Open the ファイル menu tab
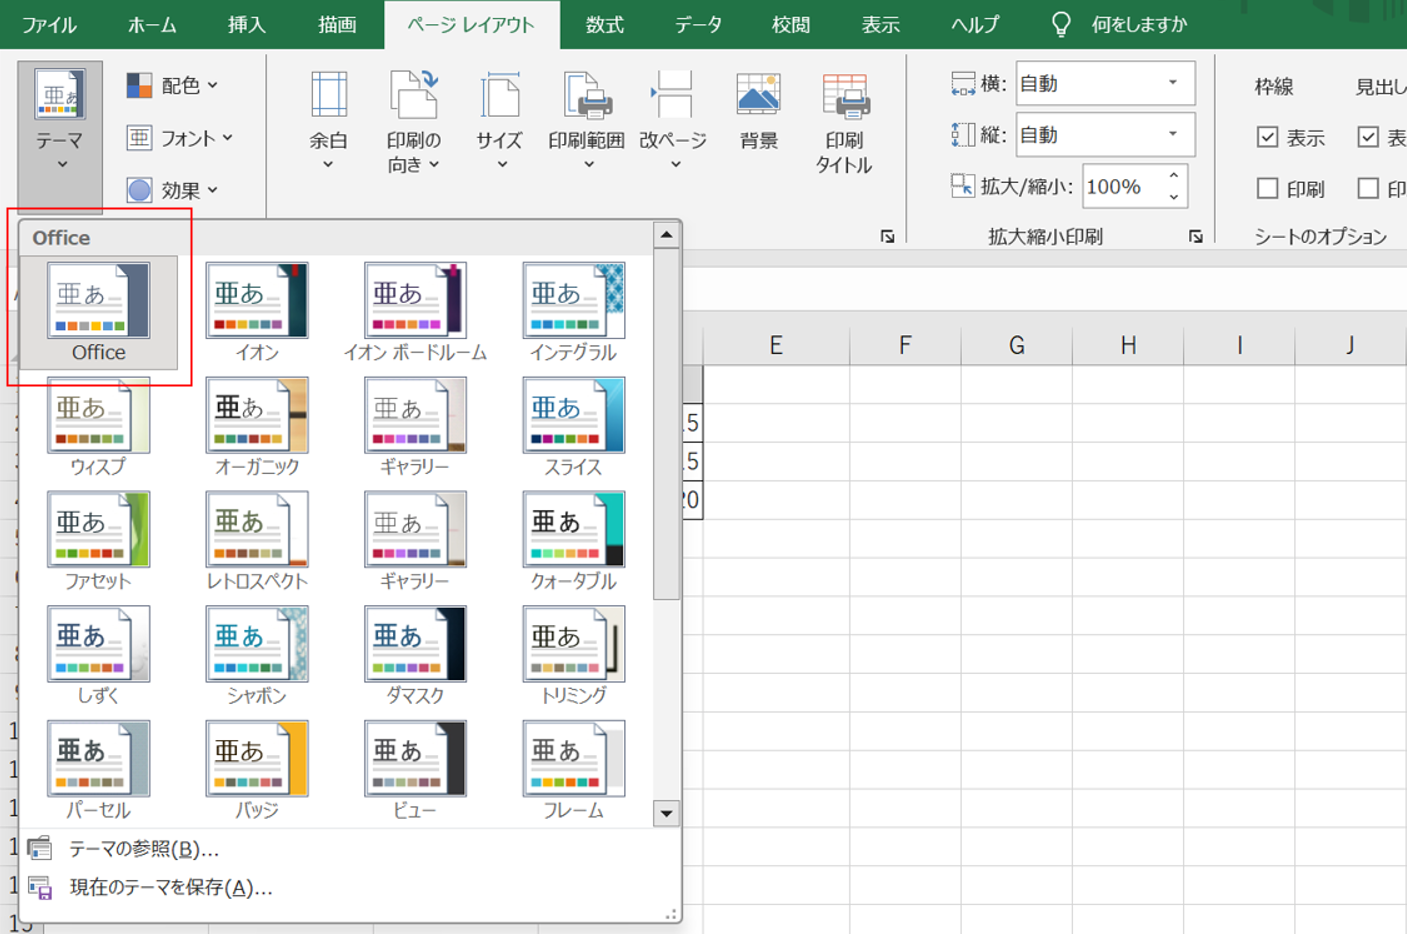The image size is (1407, 934). [49, 25]
